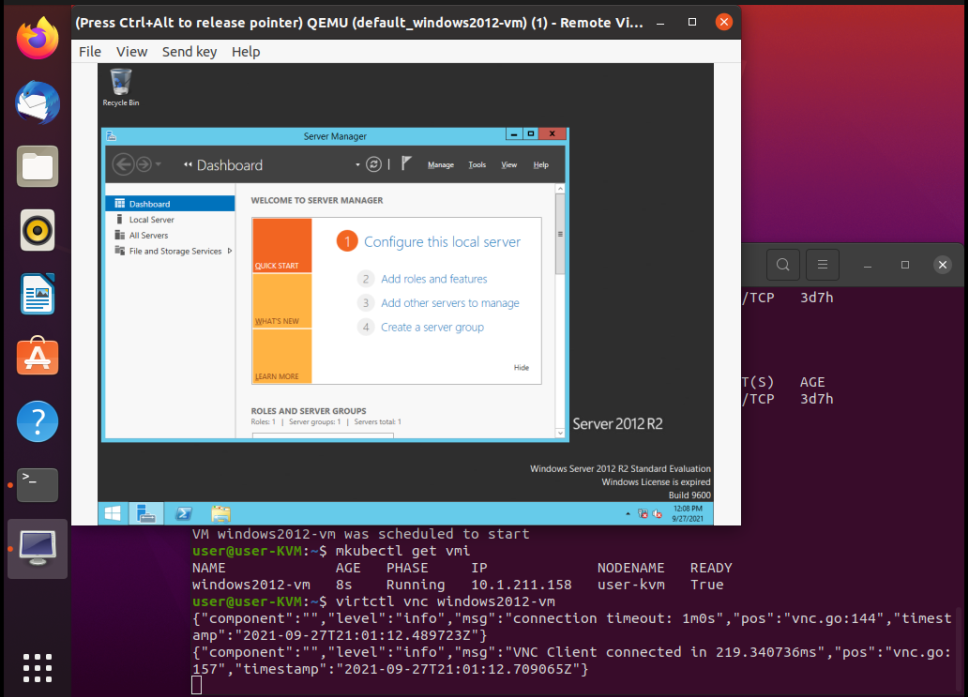Click the sound tray icon in Windows
The image size is (968, 697).
tap(657, 514)
